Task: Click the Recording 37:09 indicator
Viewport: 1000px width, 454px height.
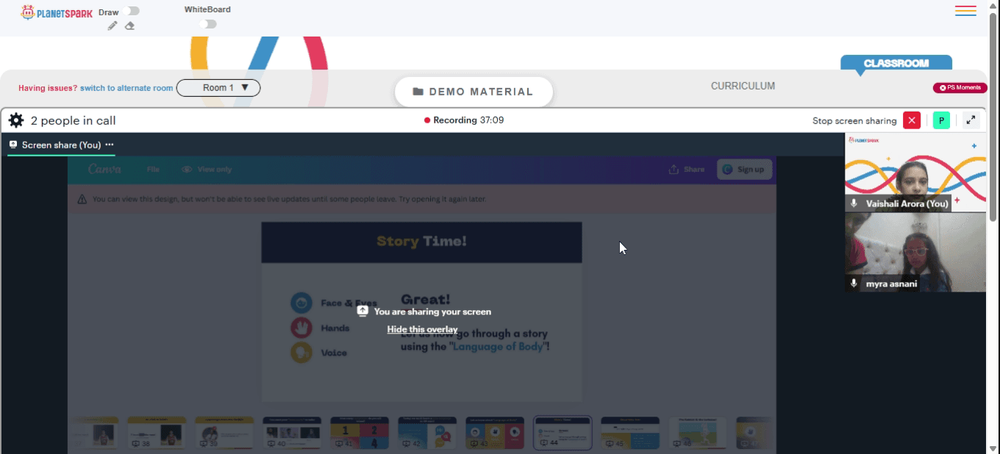Action: click(x=464, y=120)
